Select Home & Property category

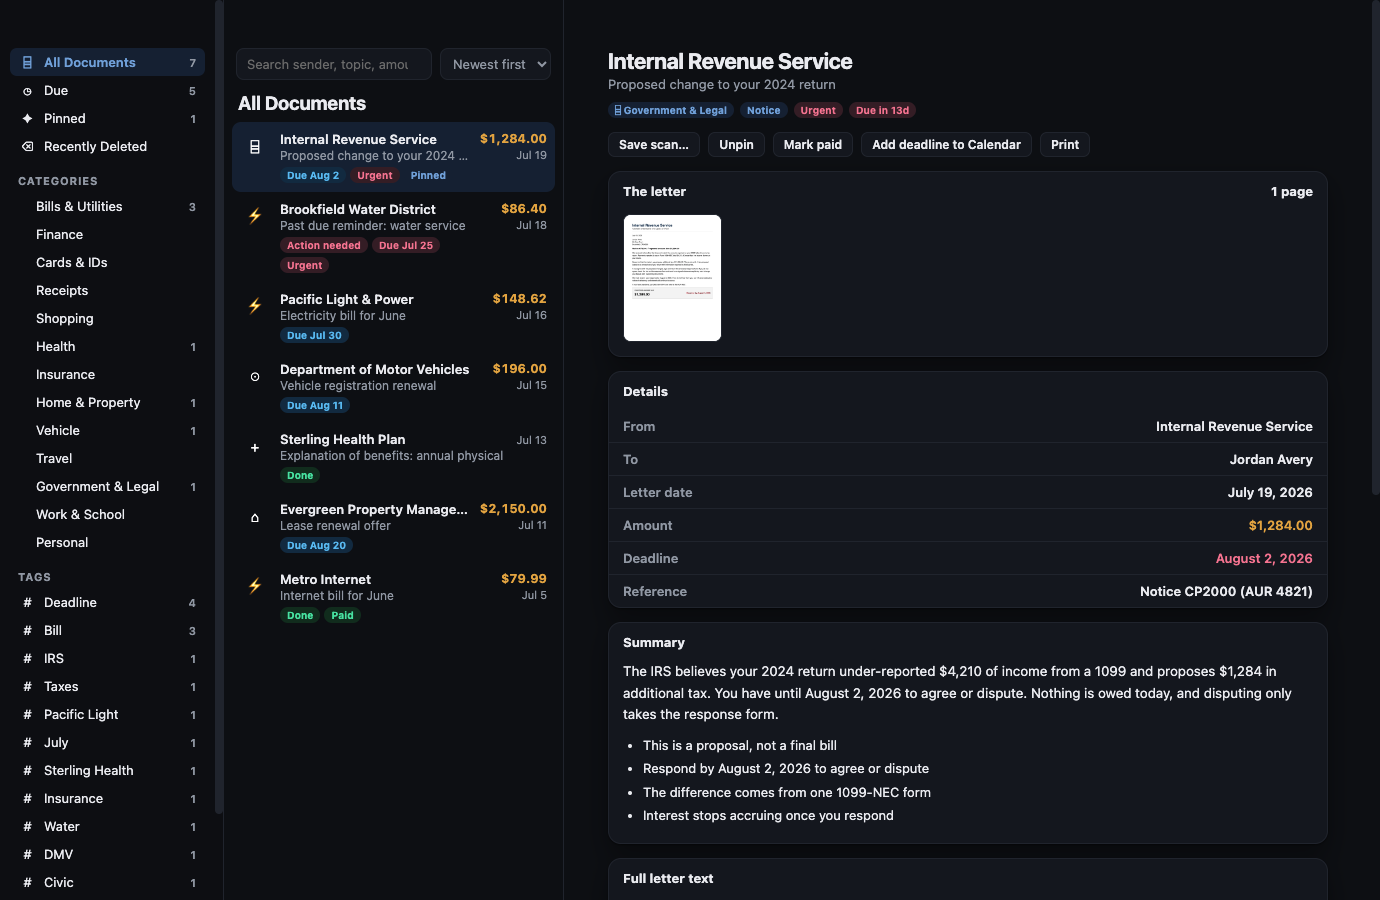(107, 402)
